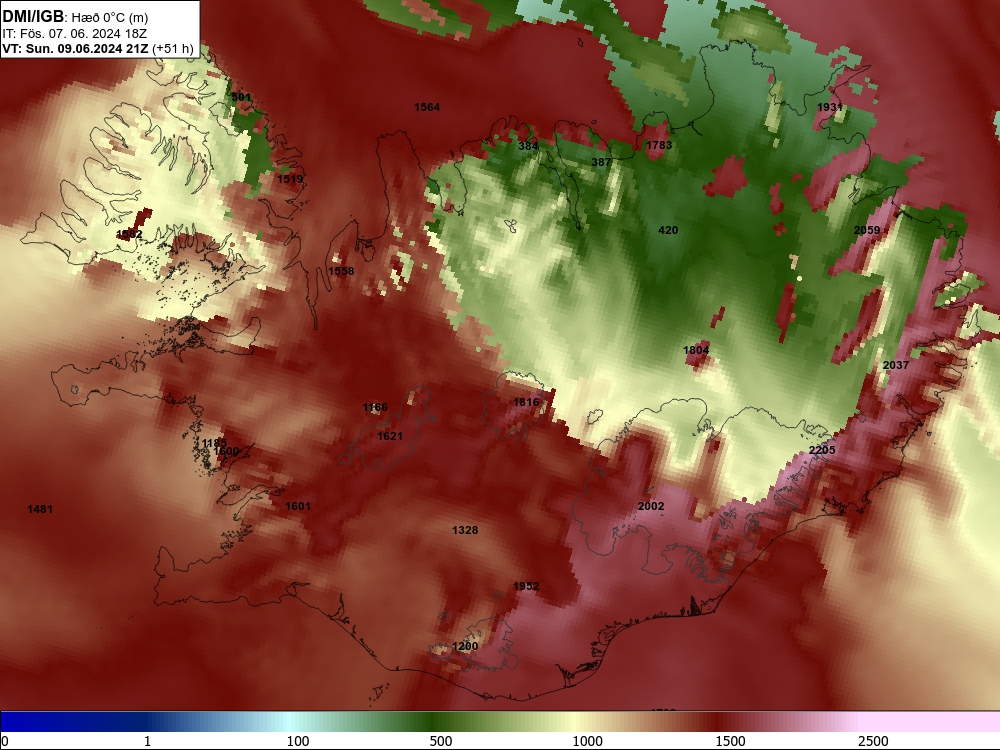1000x750 pixels.
Task: Select the 420 height value
Action: point(668,230)
